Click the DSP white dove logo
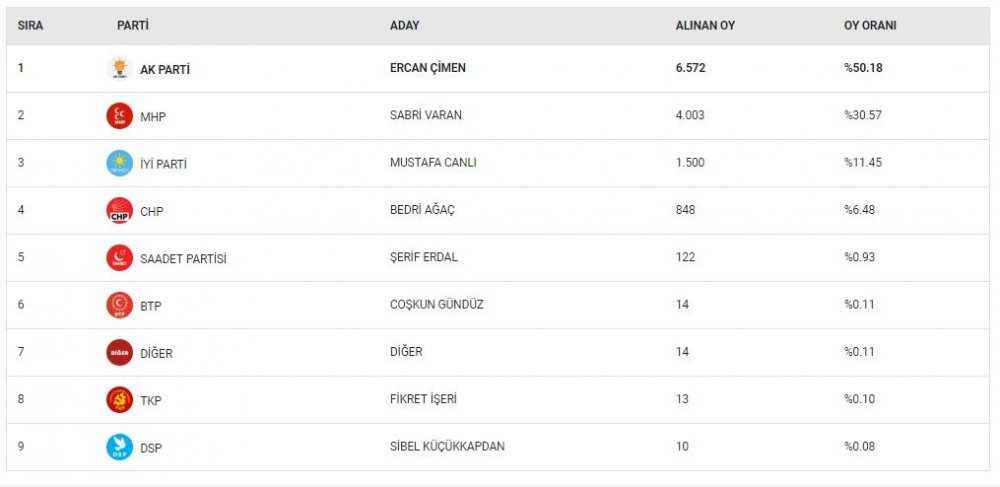Image resolution: width=1000 pixels, height=487 pixels. pos(119,447)
